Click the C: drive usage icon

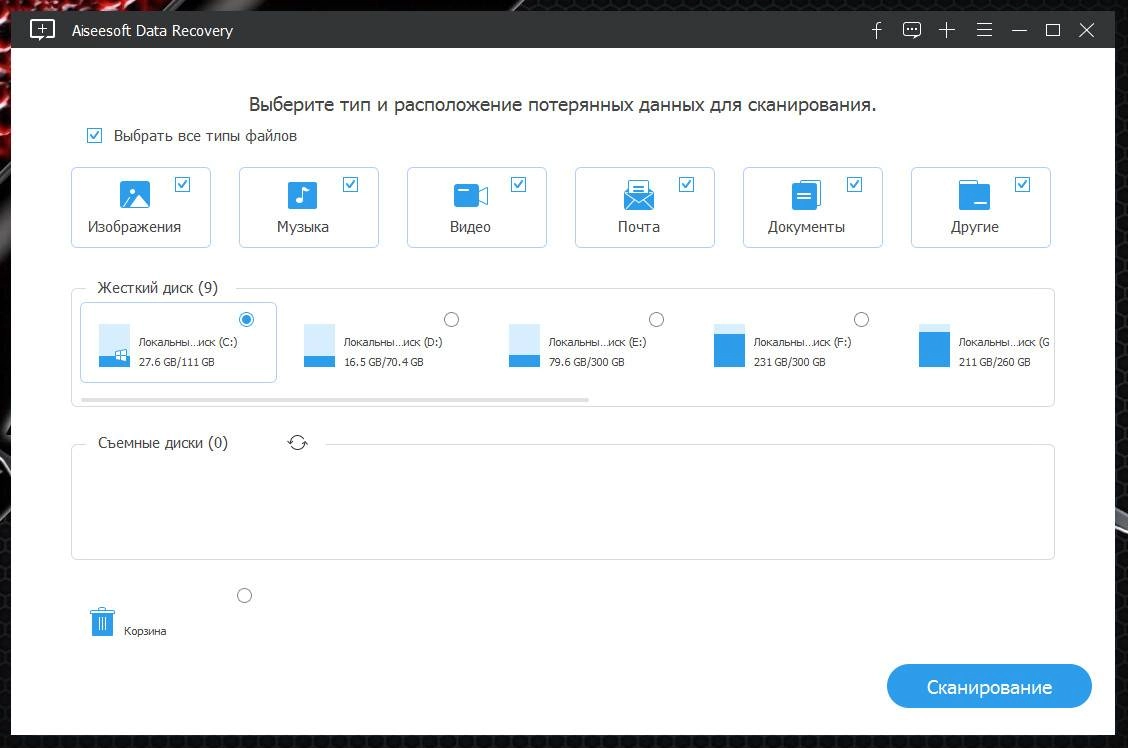tap(114, 345)
